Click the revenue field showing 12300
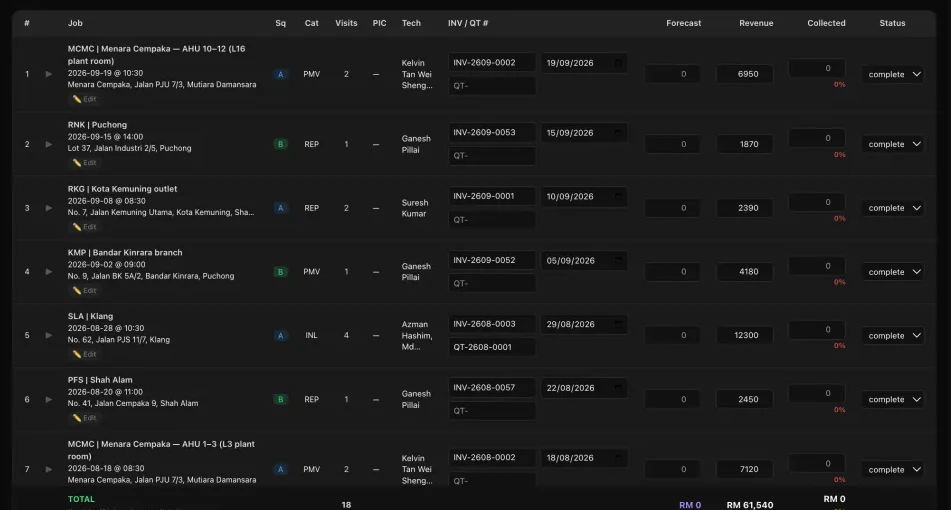 click(745, 335)
